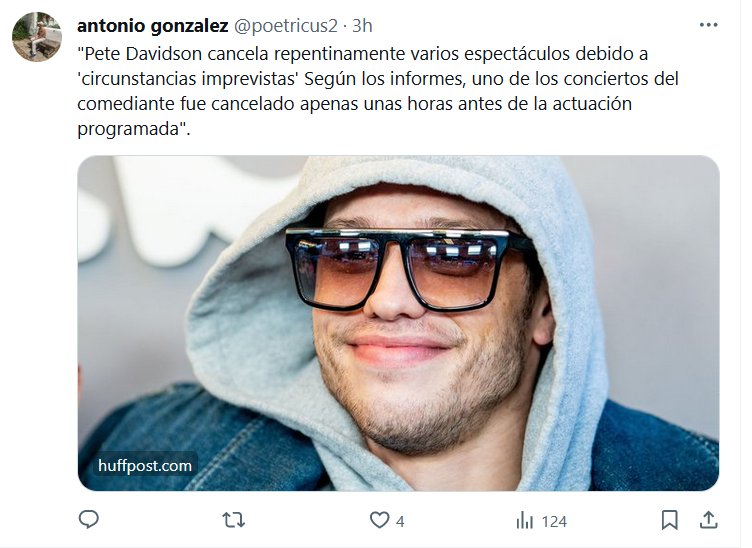Open view analytics bar chart icon

click(x=525, y=520)
